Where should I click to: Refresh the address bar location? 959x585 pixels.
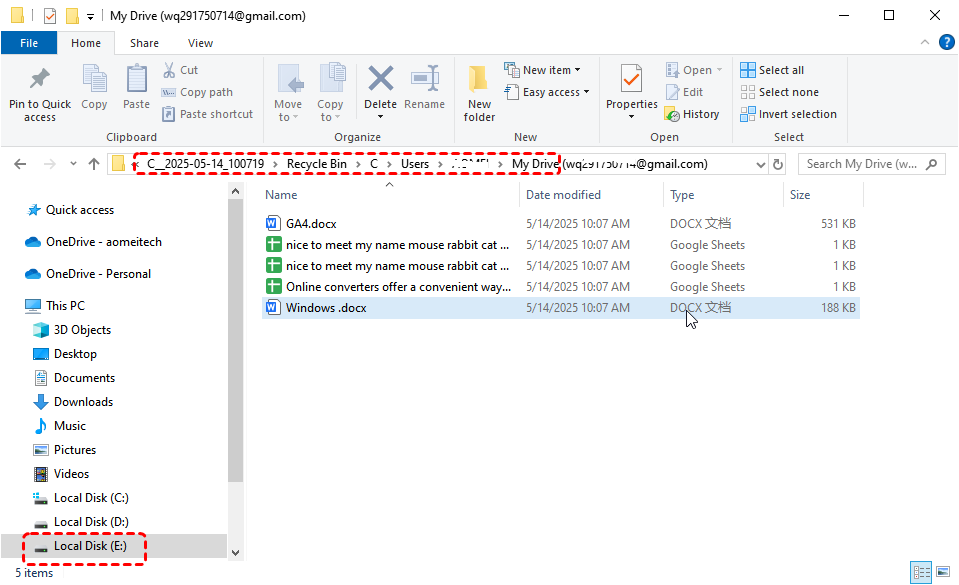(778, 164)
